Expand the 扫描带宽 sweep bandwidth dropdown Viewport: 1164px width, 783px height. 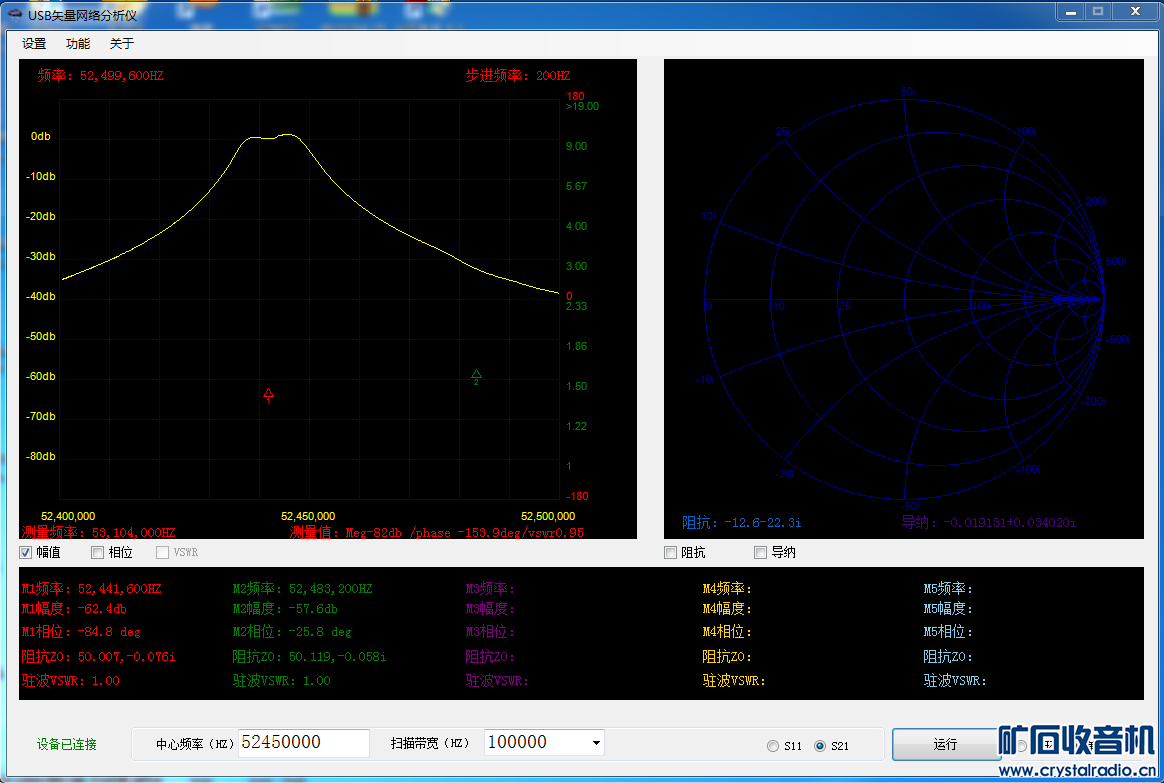[597, 743]
